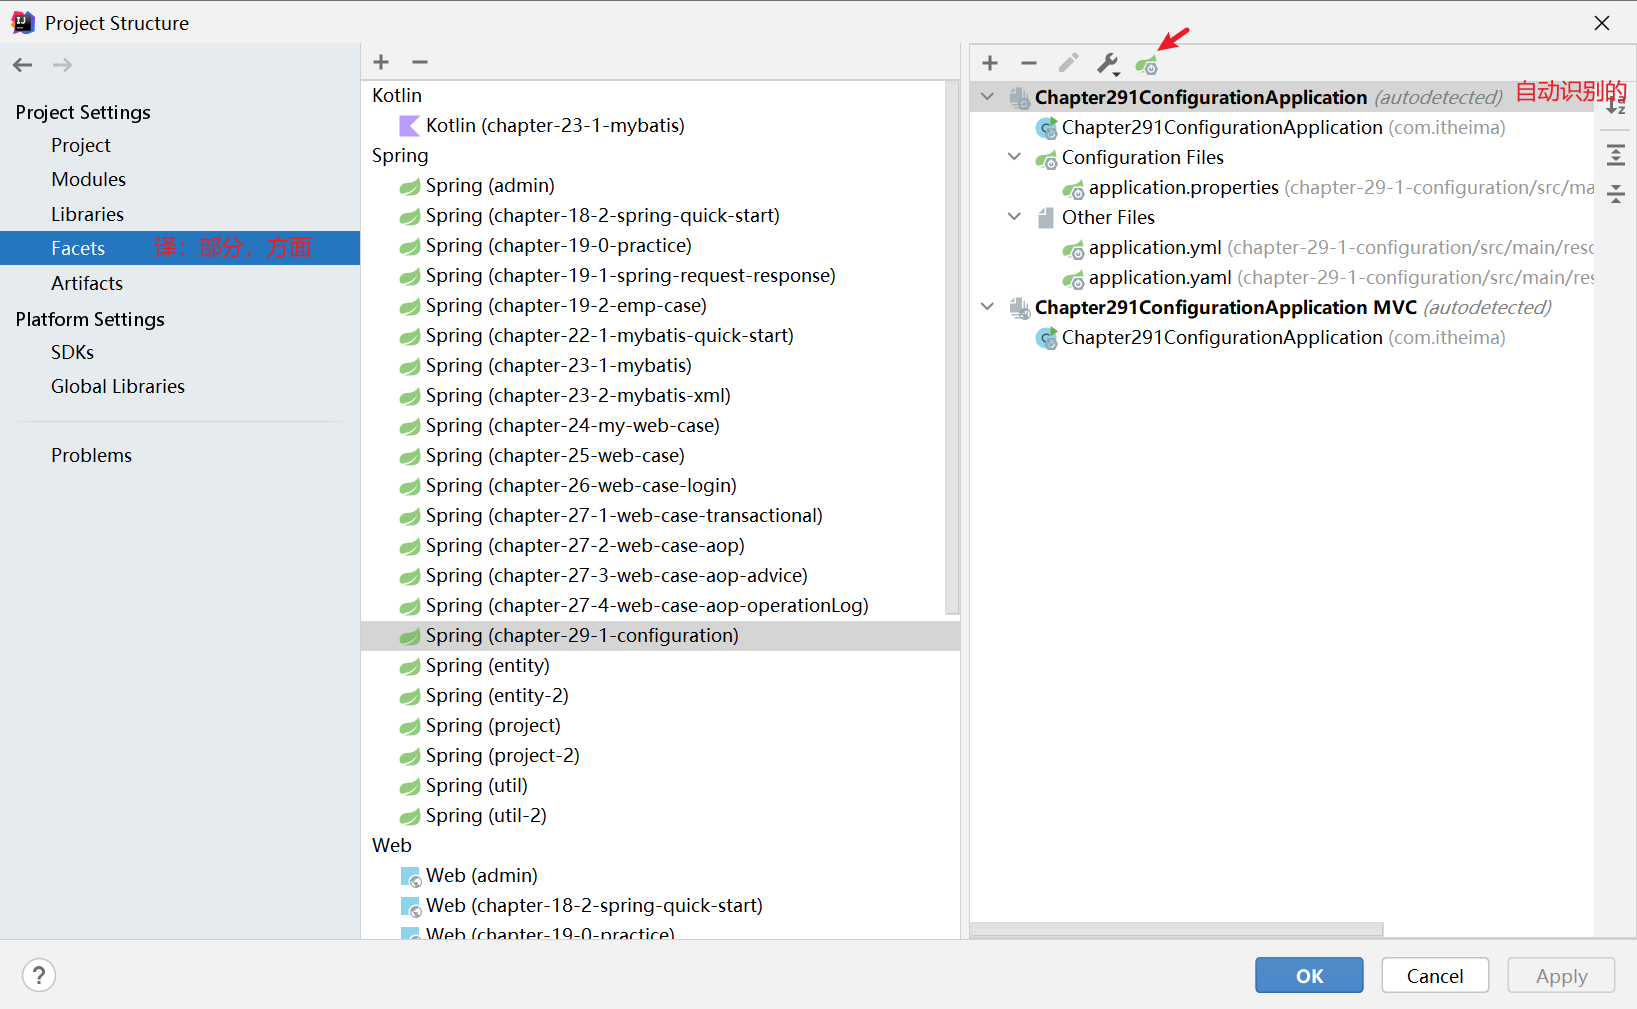Collapse the Configuration Files node
1637x1009 pixels.
(x=1015, y=157)
